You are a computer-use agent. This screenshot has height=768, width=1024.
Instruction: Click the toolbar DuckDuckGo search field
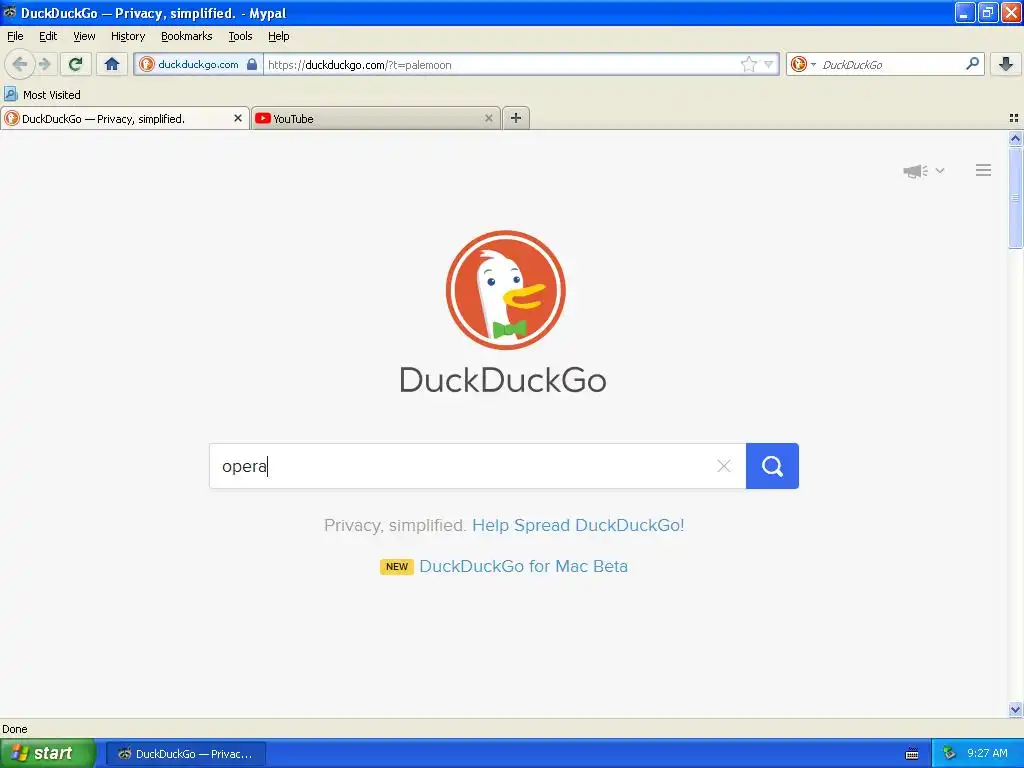pyautogui.click(x=891, y=65)
